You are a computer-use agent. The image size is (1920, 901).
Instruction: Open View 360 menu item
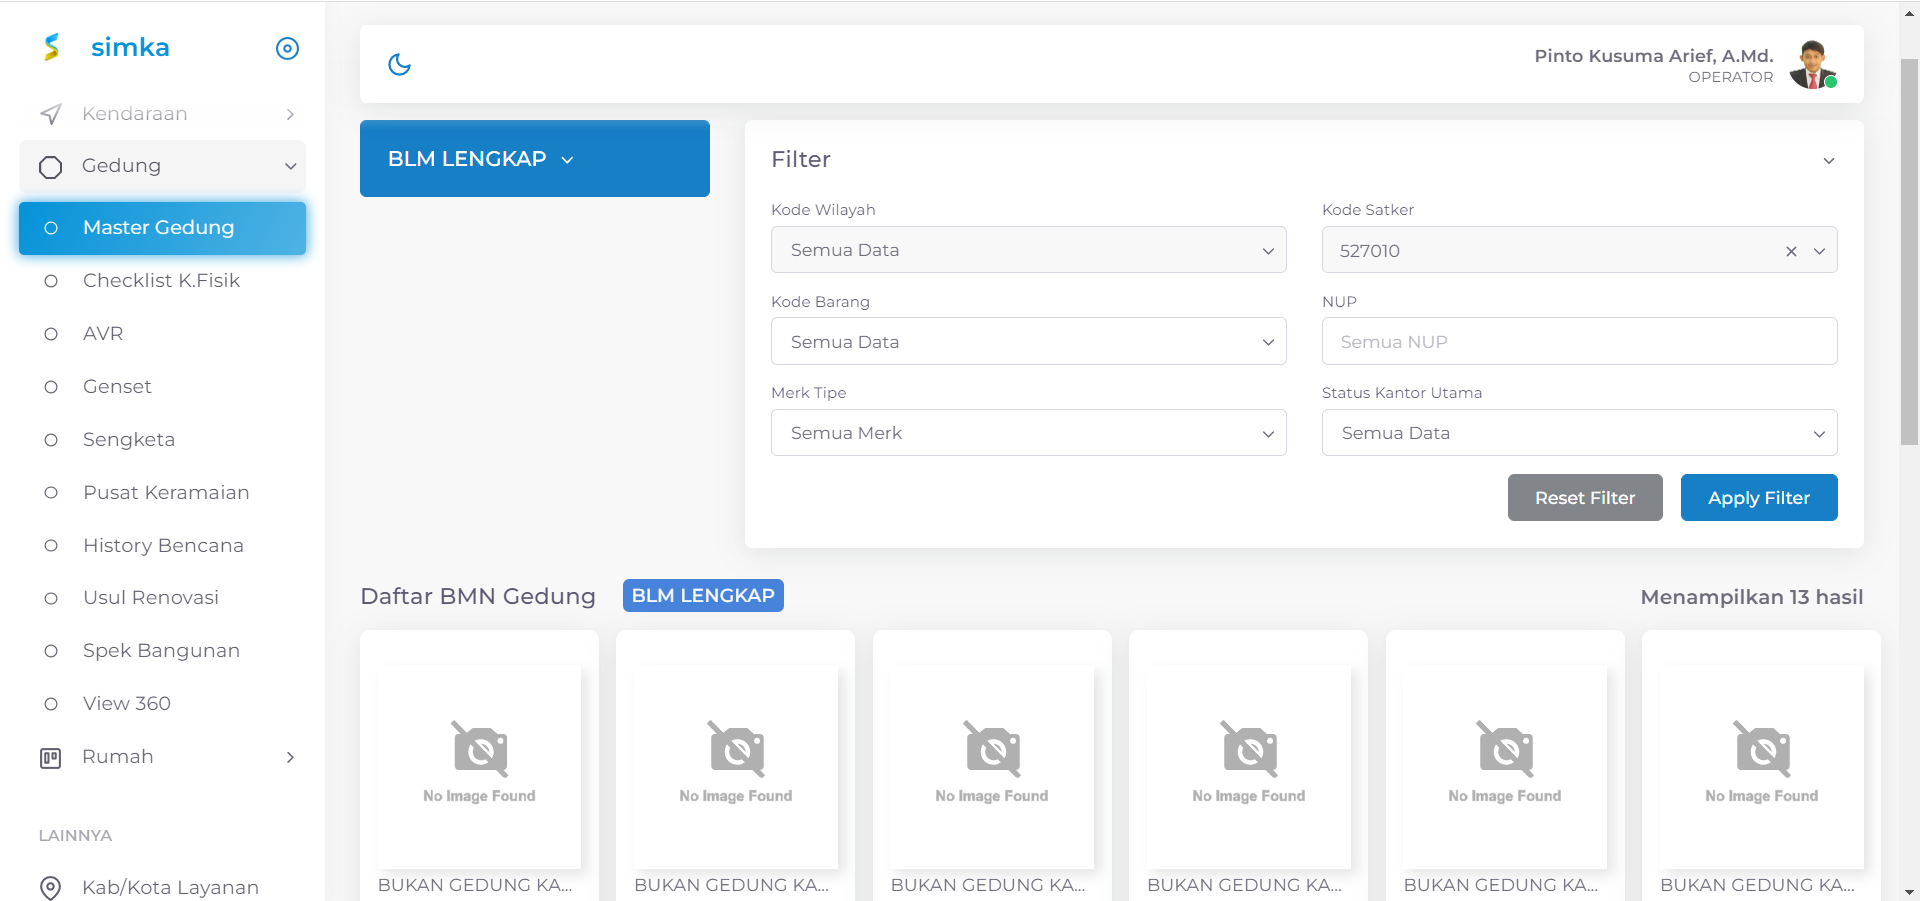162,704
